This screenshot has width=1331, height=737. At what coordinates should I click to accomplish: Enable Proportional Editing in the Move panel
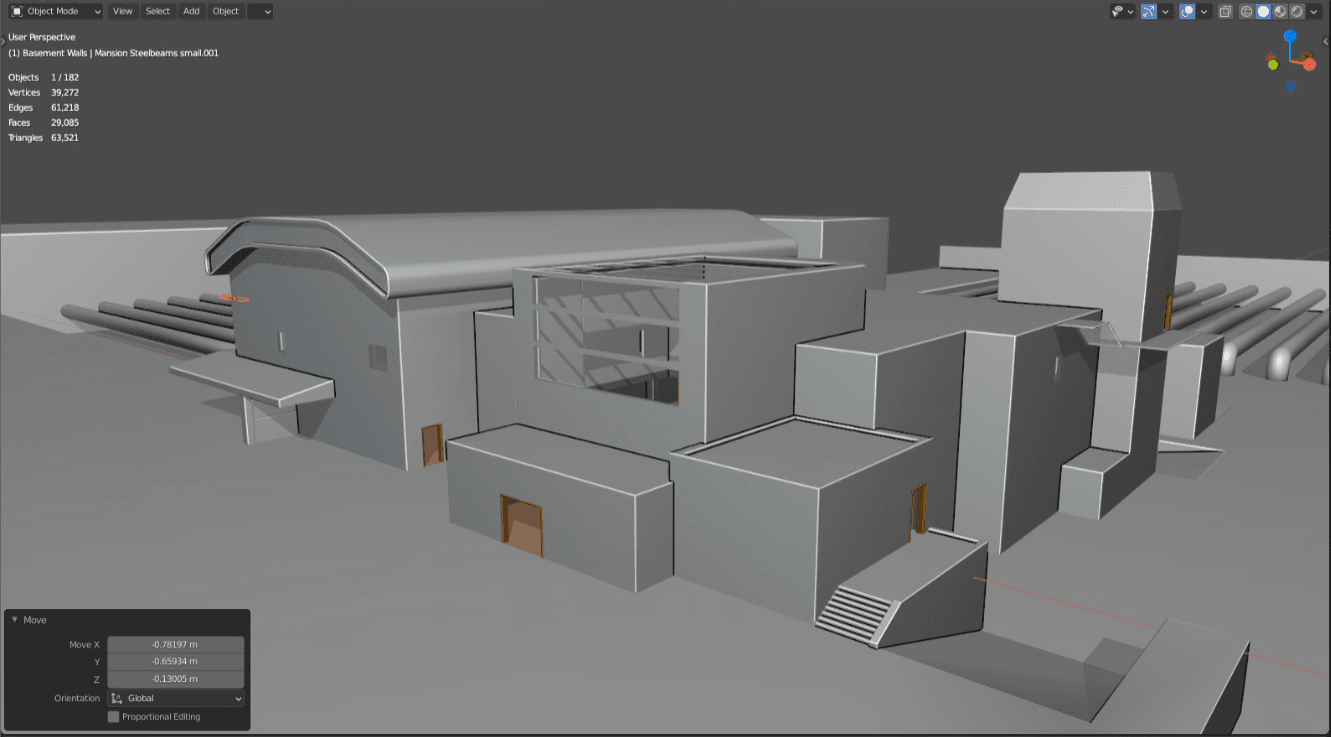[x=113, y=716]
